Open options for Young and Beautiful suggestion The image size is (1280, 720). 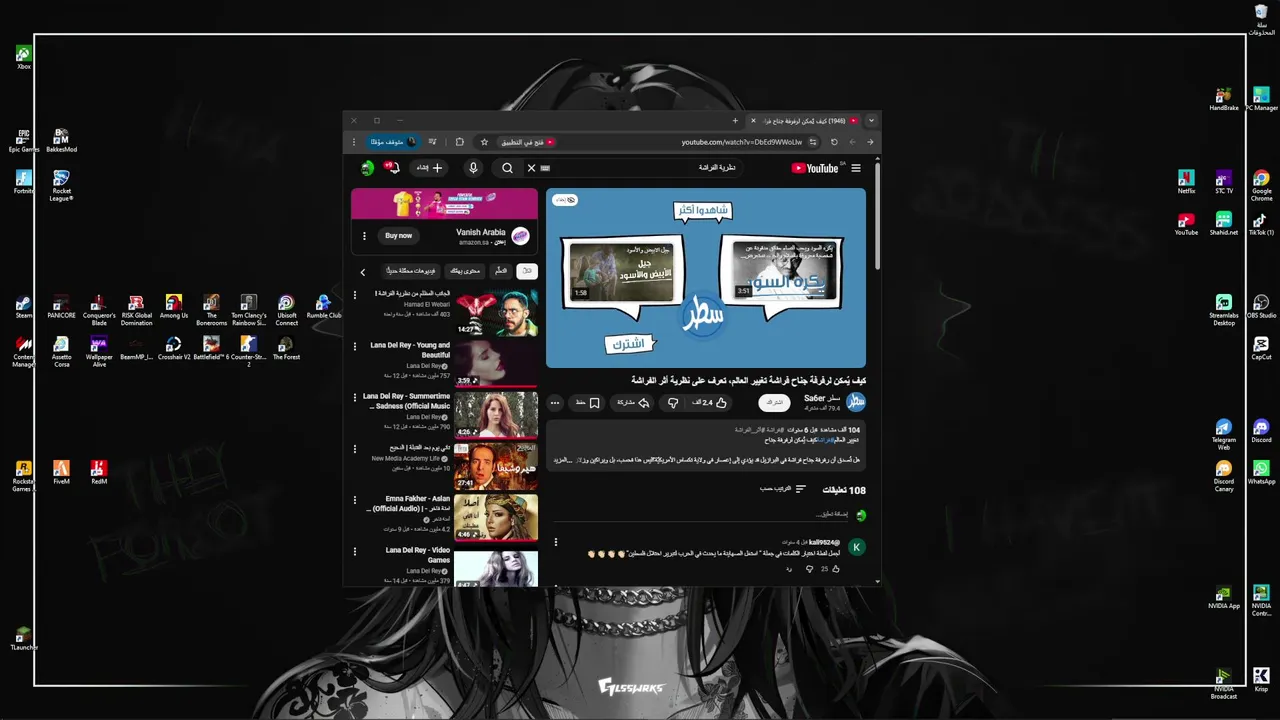click(x=354, y=346)
